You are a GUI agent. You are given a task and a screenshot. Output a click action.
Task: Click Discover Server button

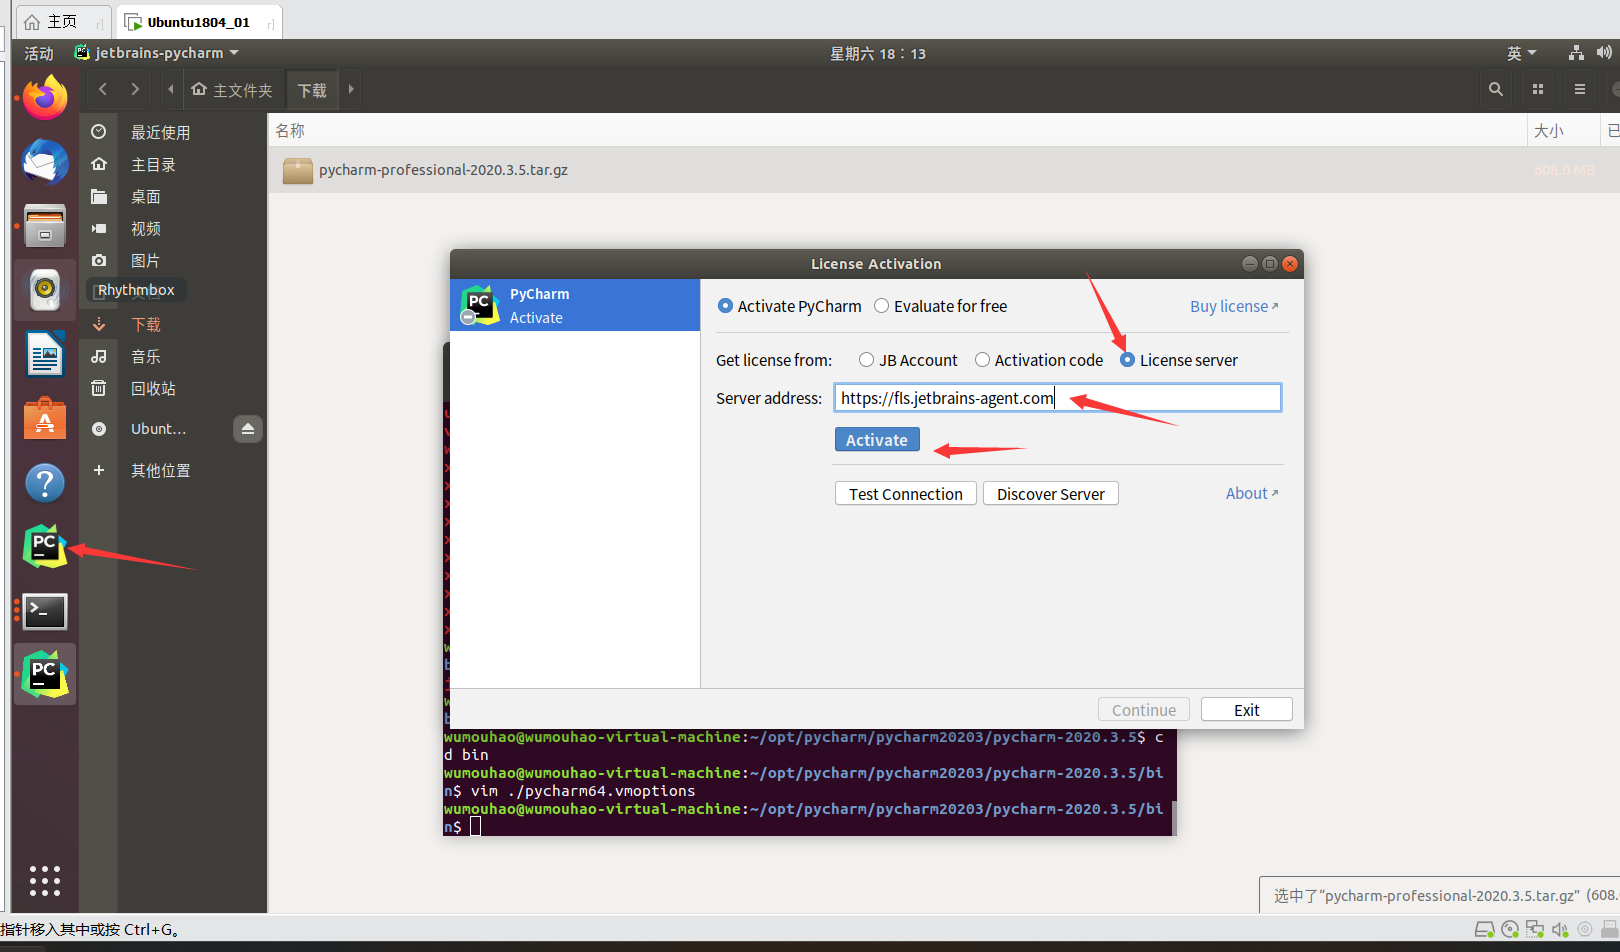click(1051, 494)
